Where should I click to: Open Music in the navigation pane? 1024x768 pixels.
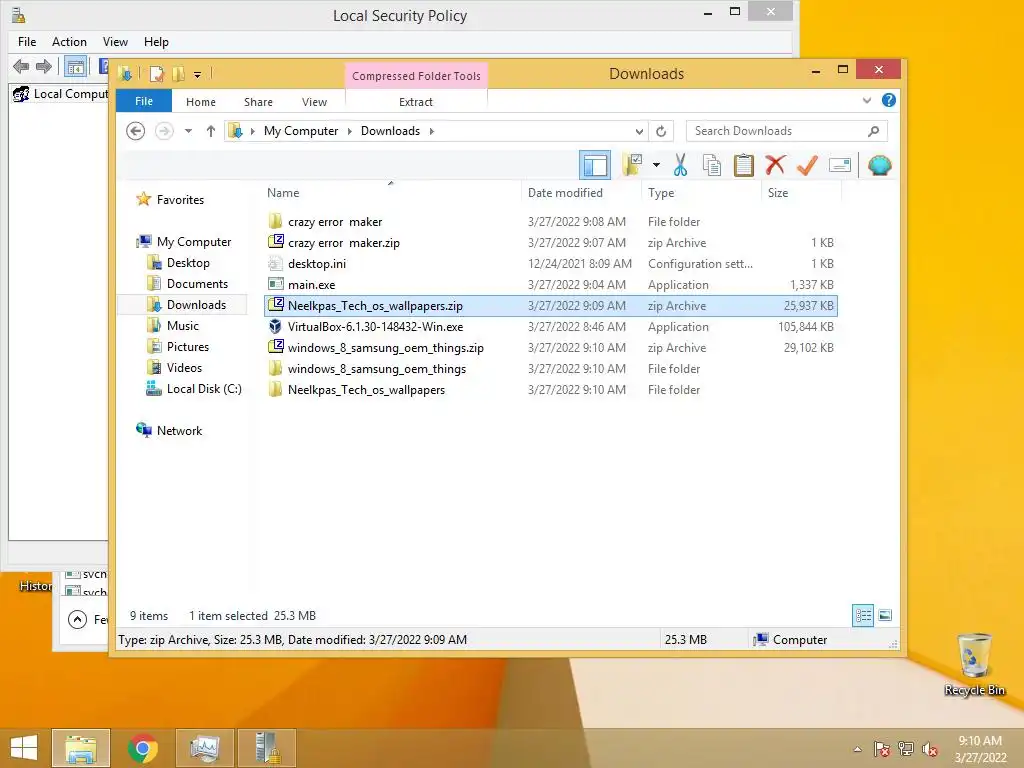[173, 325]
